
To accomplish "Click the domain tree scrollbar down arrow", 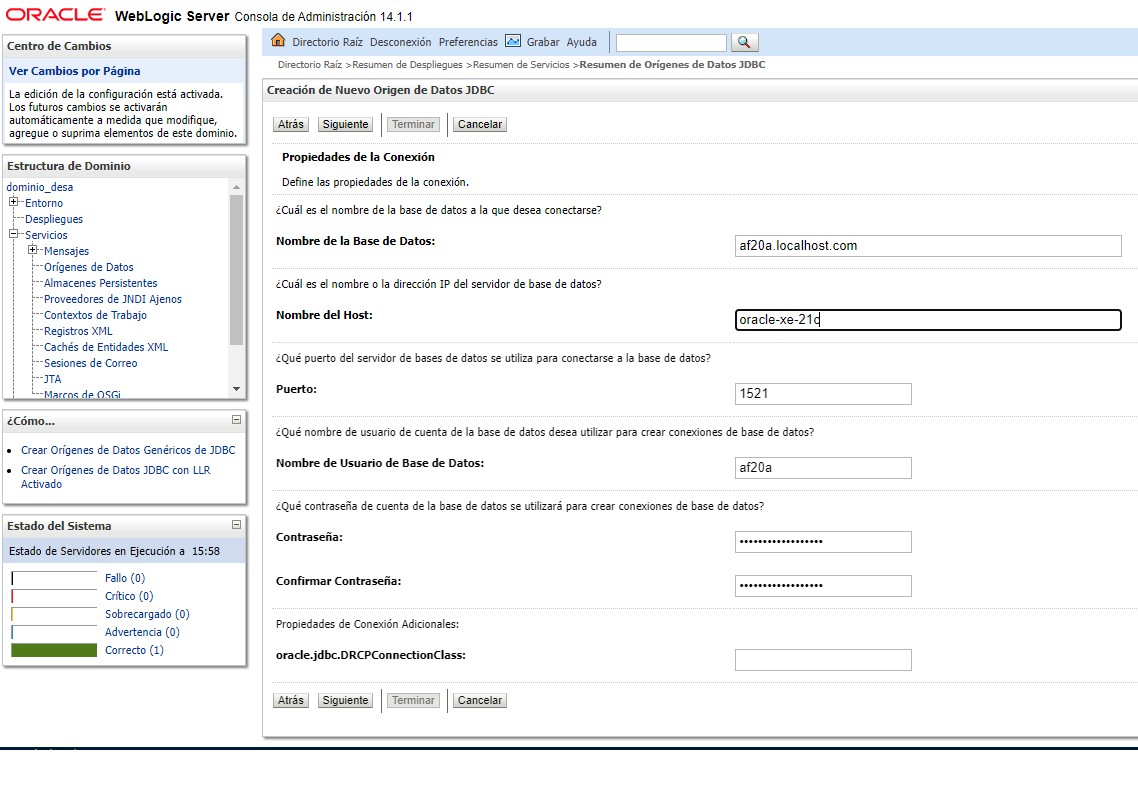I will (x=236, y=390).
